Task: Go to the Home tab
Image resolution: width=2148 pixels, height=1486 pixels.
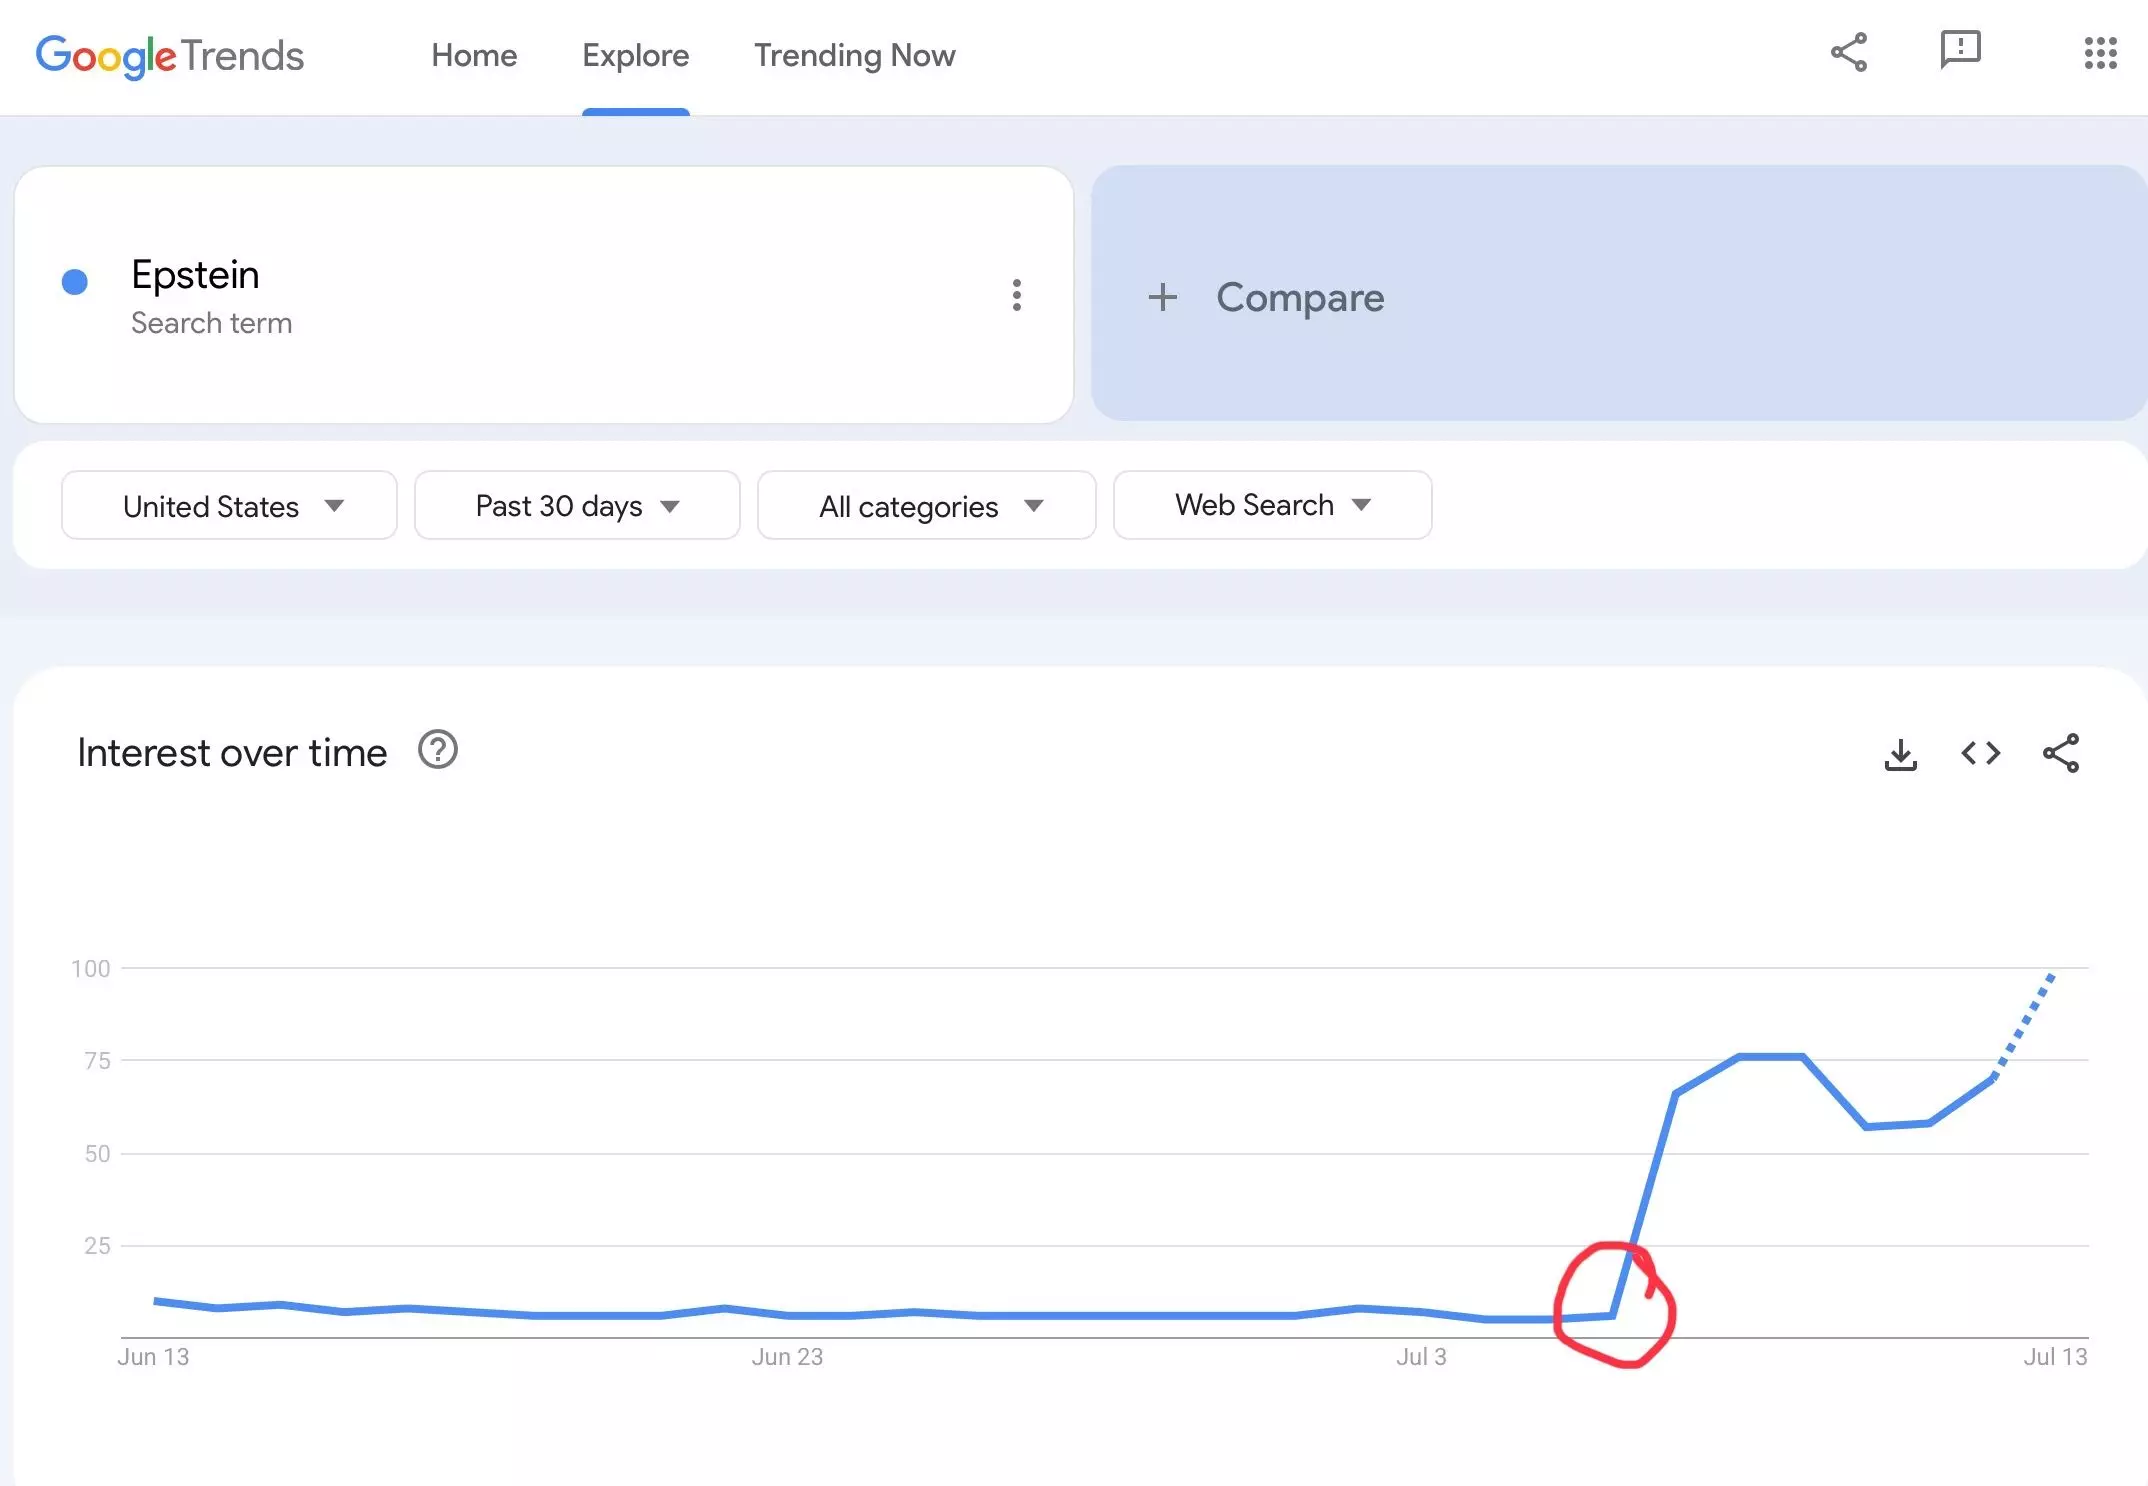Action: point(474,55)
